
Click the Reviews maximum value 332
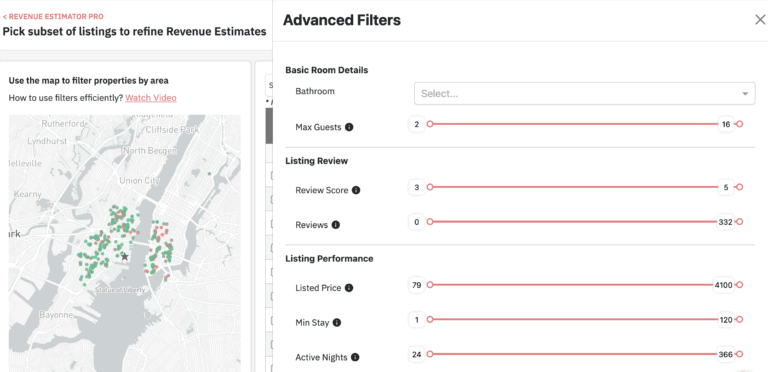click(x=725, y=222)
